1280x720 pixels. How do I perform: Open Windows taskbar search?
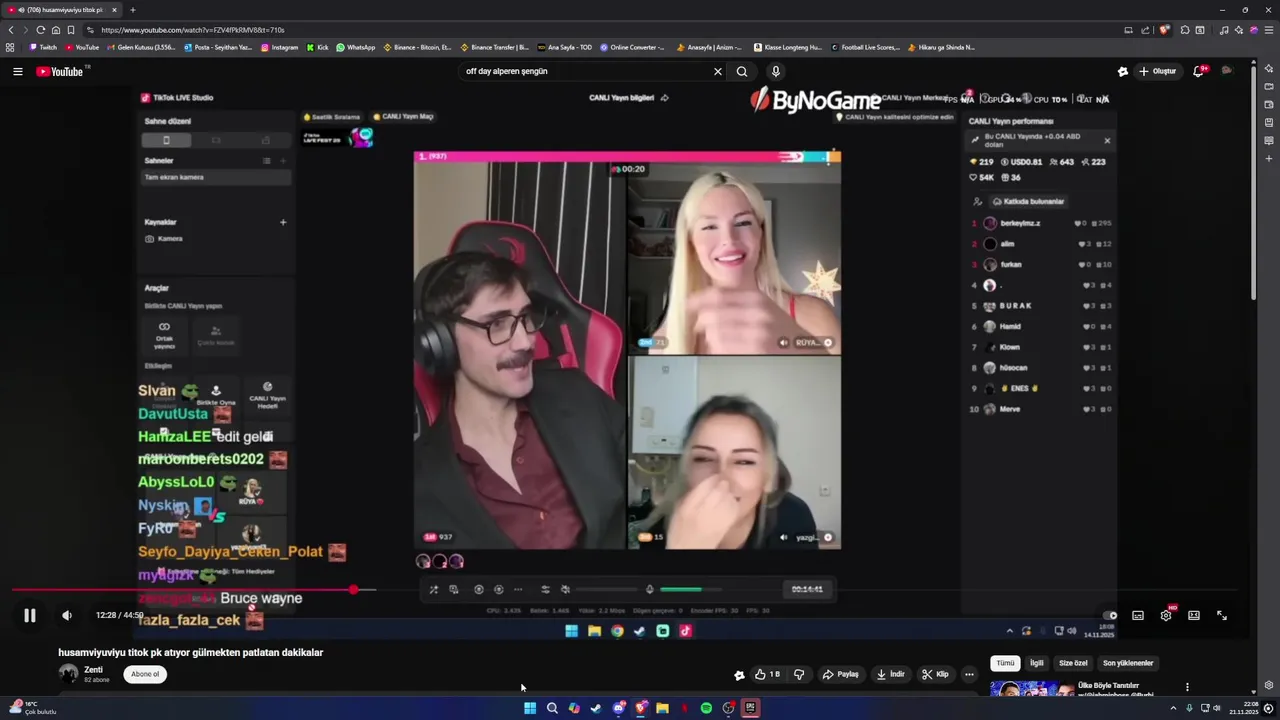pos(552,709)
